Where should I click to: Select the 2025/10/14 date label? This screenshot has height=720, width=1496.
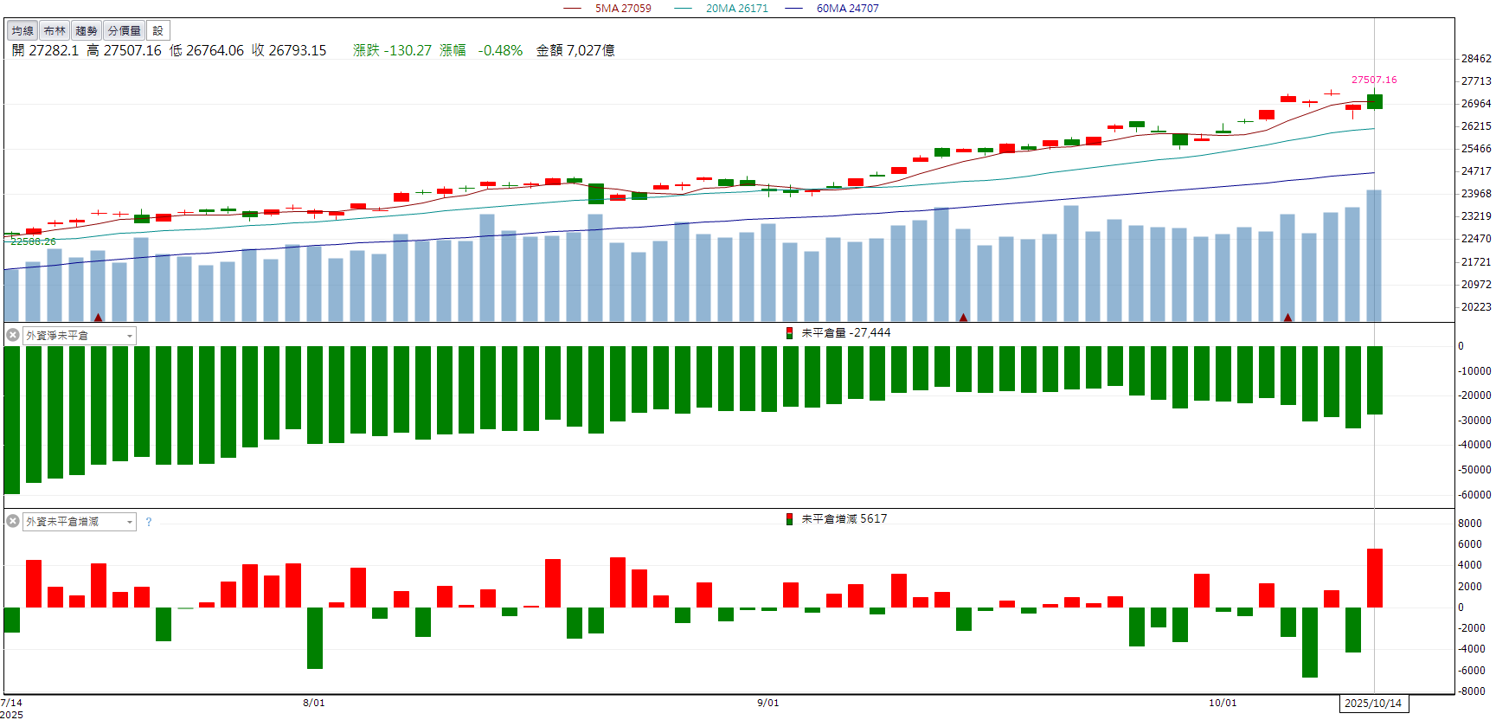tap(1375, 703)
